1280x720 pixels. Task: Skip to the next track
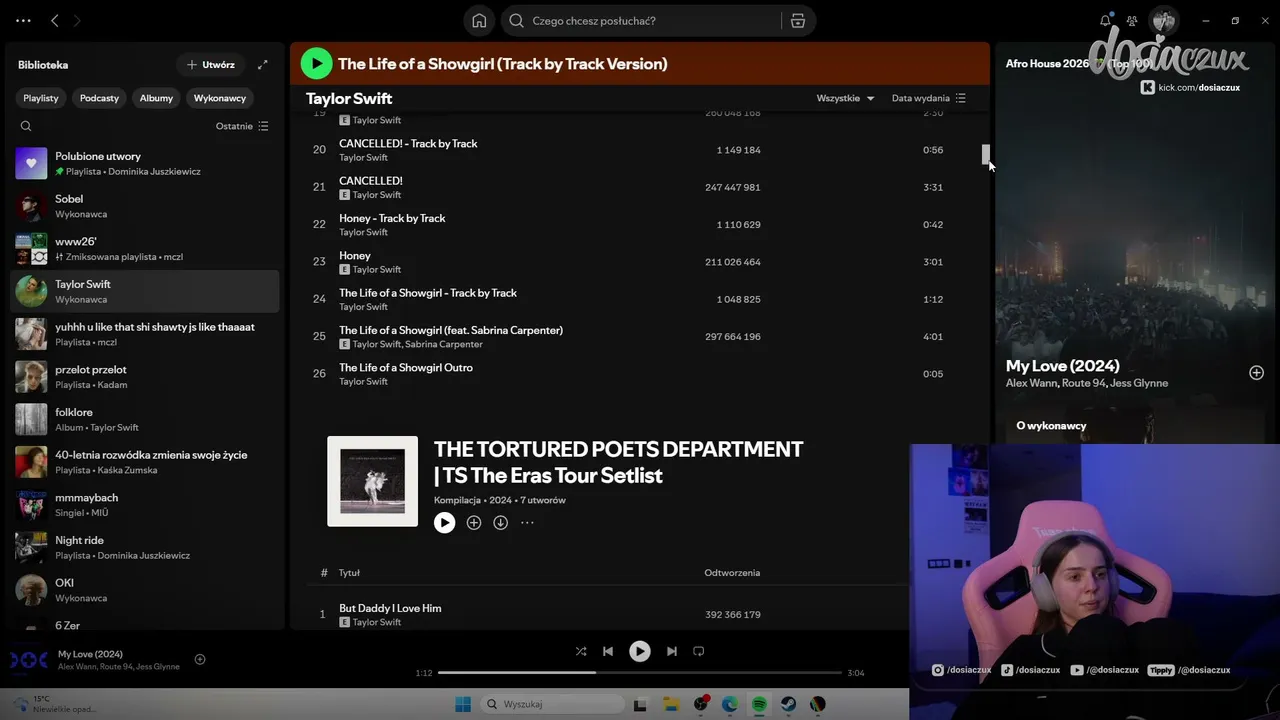pyautogui.click(x=672, y=651)
